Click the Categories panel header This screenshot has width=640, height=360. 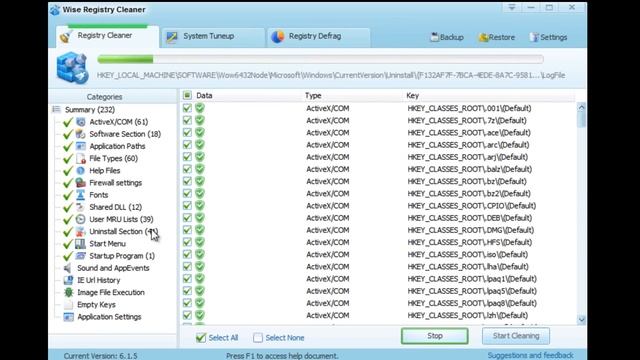[104, 97]
